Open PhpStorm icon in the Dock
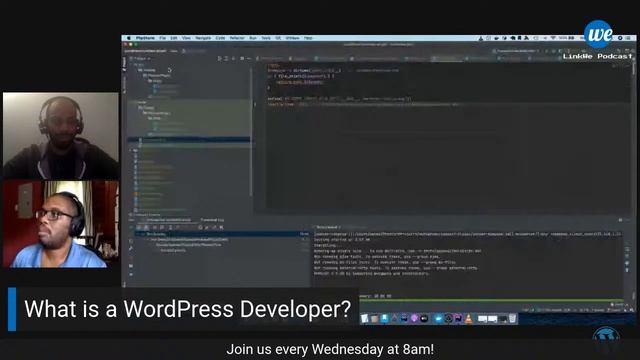This screenshot has height=360, width=640. tap(458, 319)
